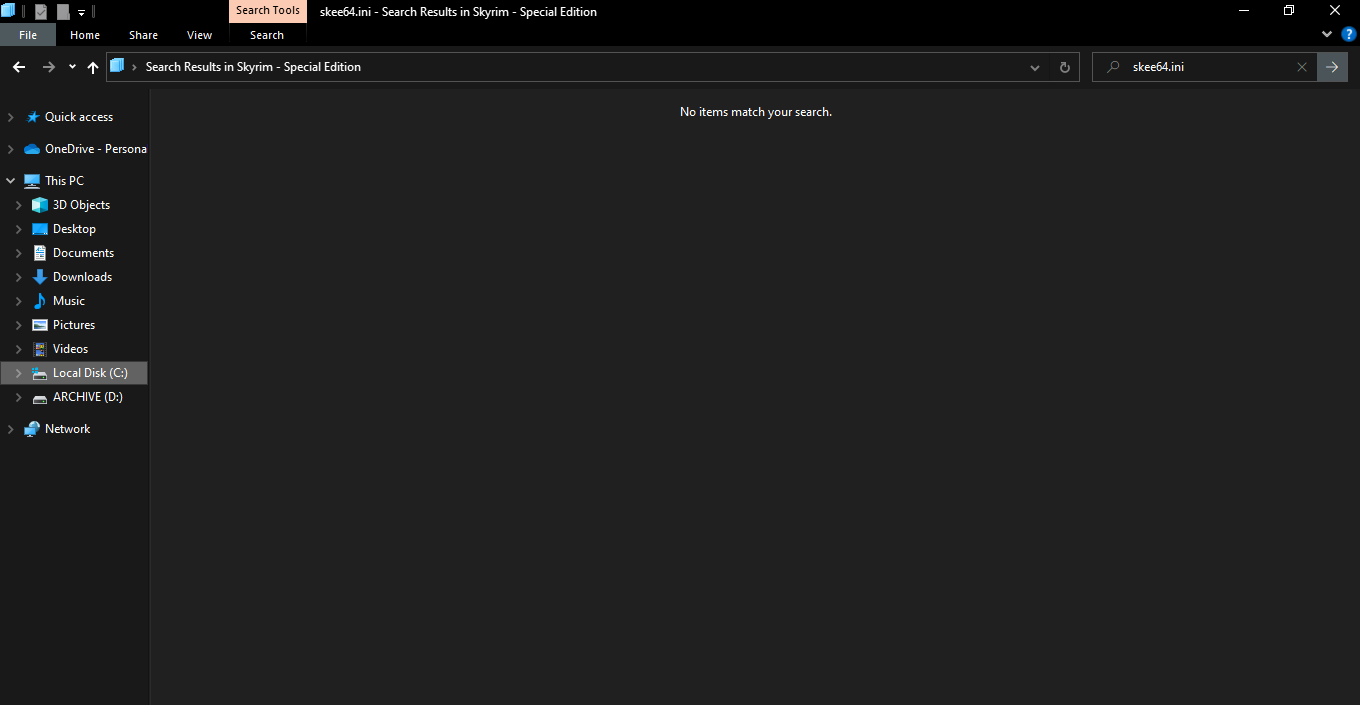Open Documents in navigation pane
Viewport: 1360px width, 705px height.
[x=83, y=253]
